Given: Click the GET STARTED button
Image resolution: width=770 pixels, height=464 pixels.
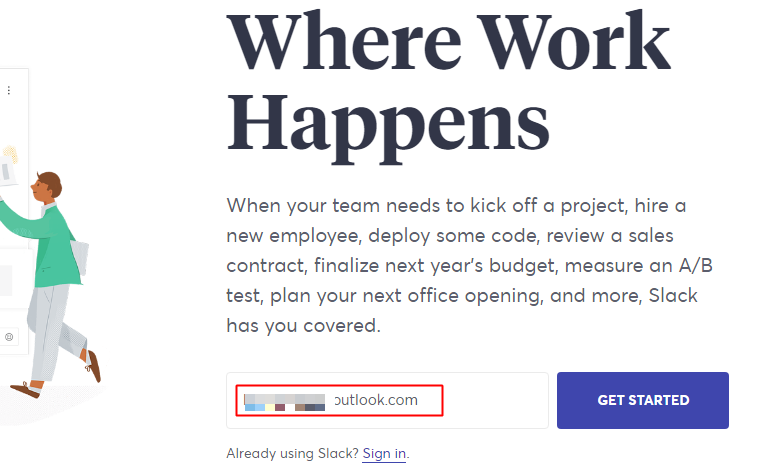Looking at the screenshot, I should pos(643,400).
